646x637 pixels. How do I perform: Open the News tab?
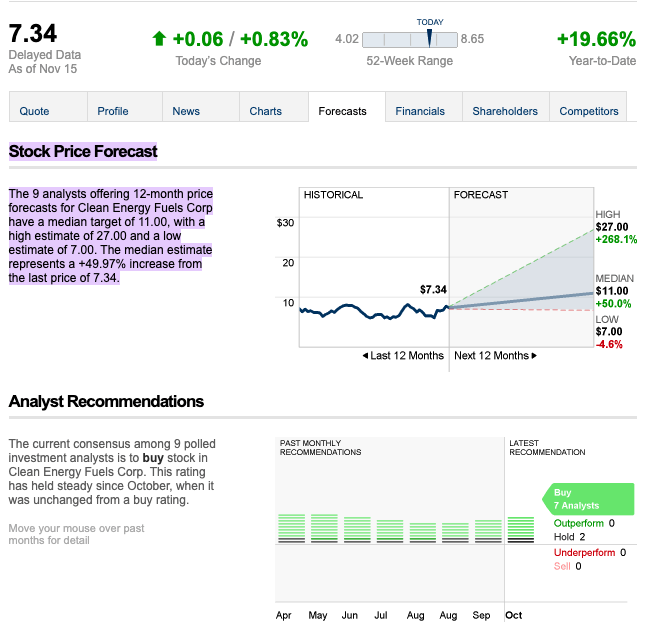pos(186,111)
